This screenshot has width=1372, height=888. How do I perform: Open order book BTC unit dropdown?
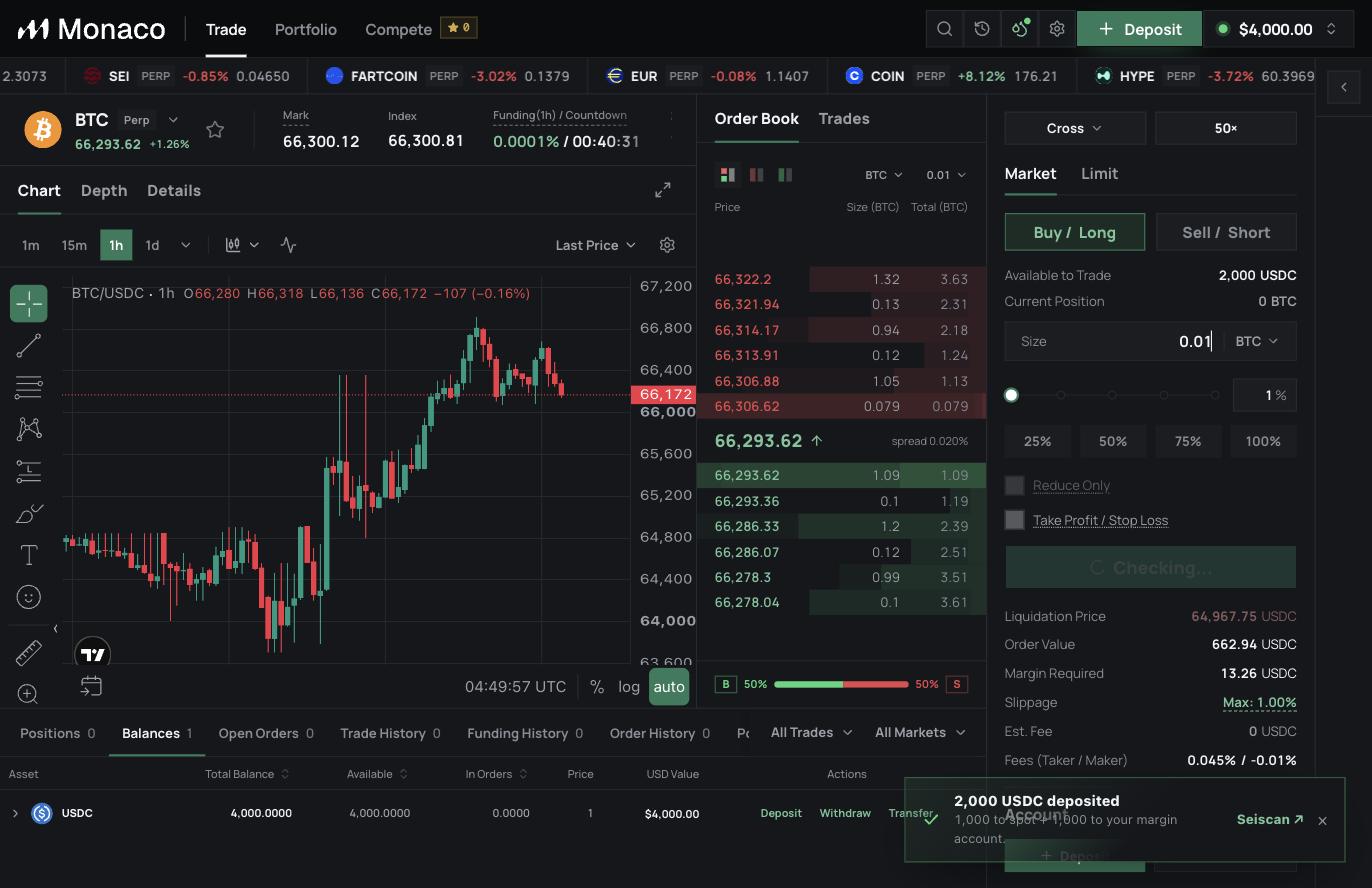[x=884, y=175]
